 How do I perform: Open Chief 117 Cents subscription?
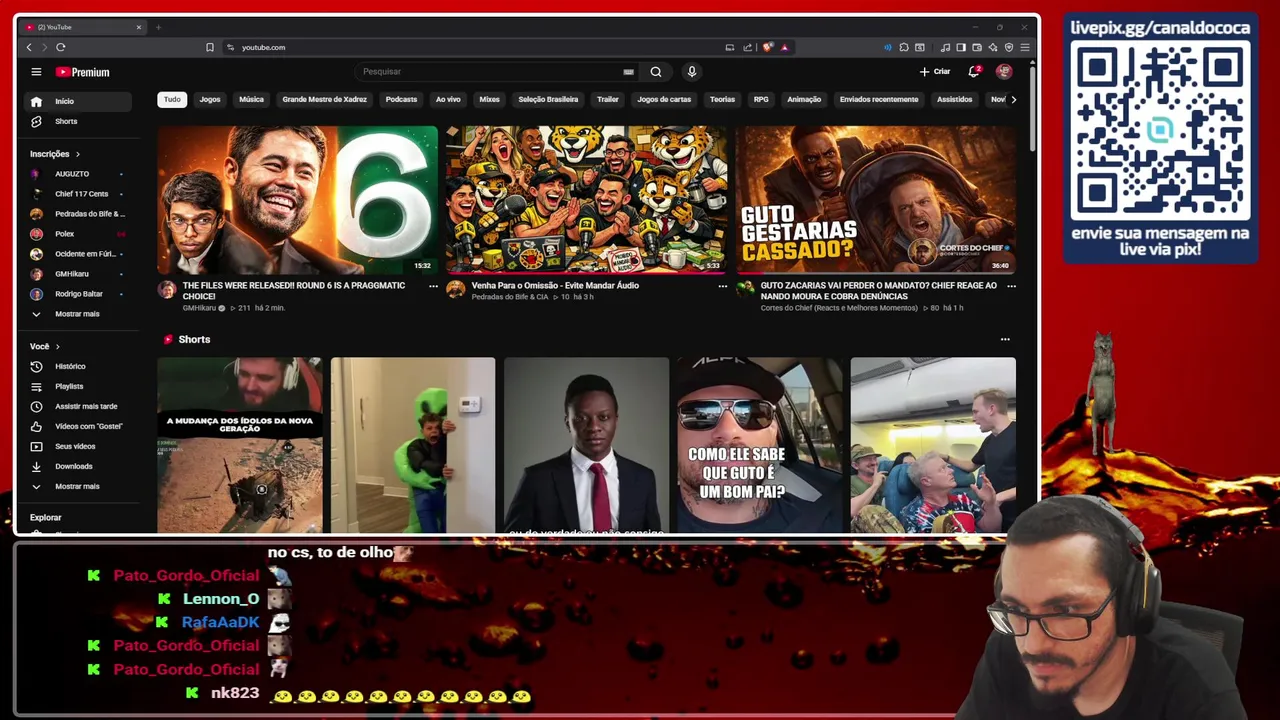[x=78, y=194]
